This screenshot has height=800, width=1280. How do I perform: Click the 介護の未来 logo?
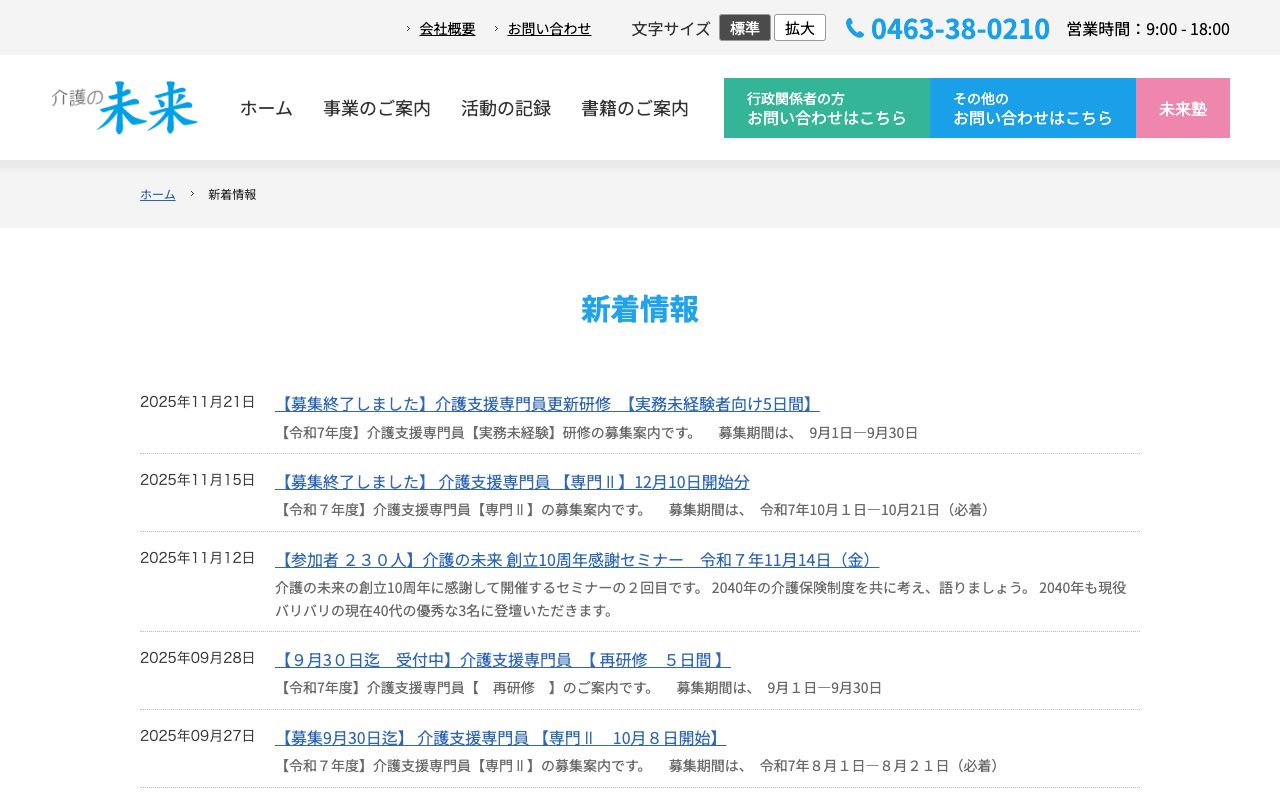click(x=123, y=107)
